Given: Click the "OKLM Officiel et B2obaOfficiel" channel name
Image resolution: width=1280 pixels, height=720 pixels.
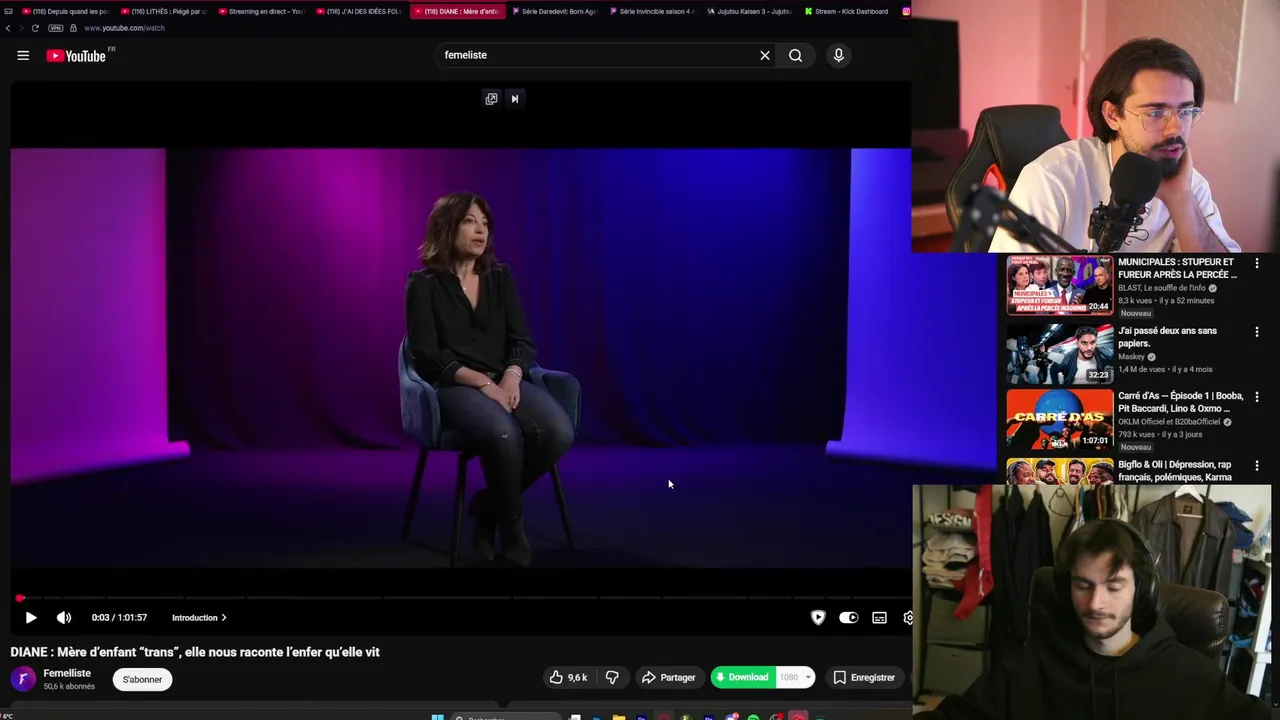Looking at the screenshot, I should coord(1170,422).
